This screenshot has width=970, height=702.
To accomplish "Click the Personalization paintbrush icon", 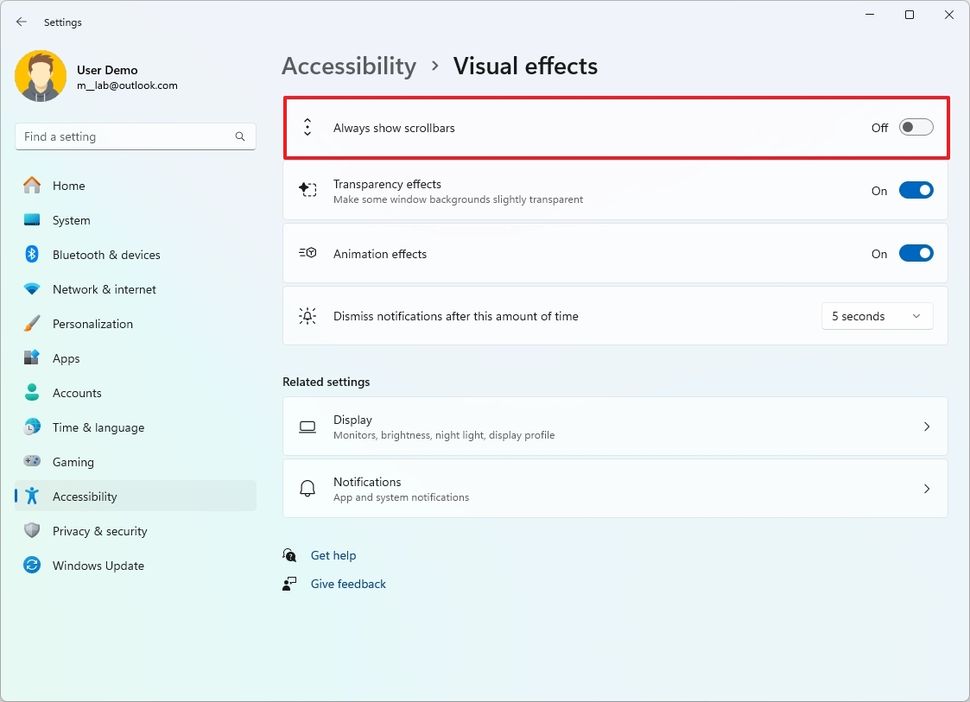I will coord(31,323).
